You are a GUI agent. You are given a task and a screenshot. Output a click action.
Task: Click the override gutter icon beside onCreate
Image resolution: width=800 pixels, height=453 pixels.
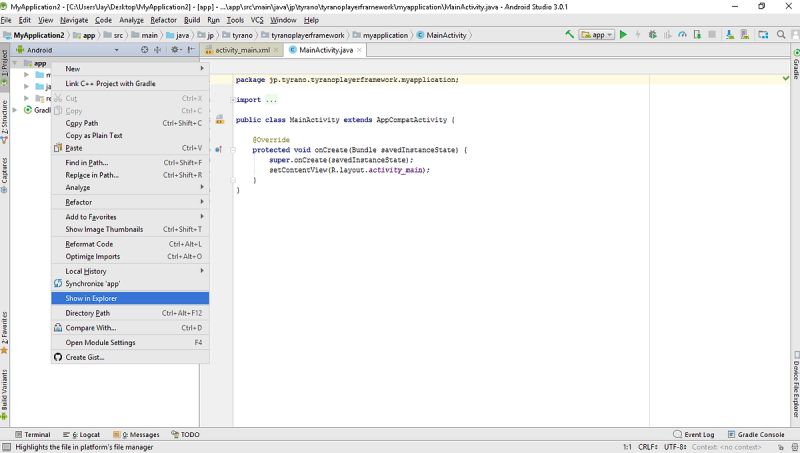[x=218, y=149]
